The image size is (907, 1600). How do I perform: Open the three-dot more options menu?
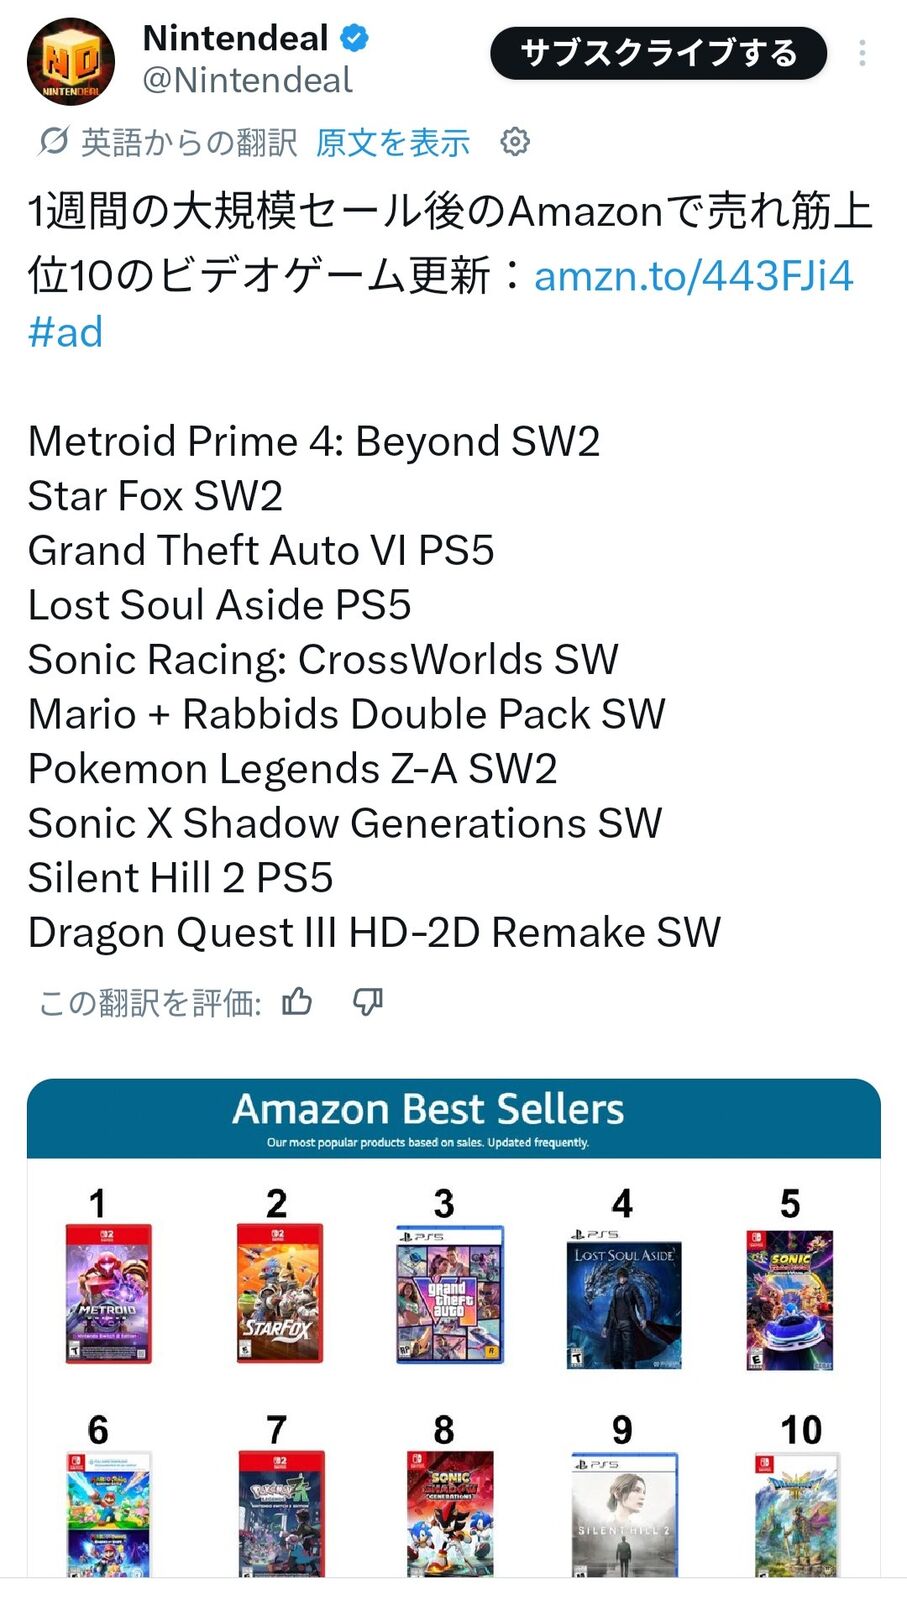[x=862, y=53]
